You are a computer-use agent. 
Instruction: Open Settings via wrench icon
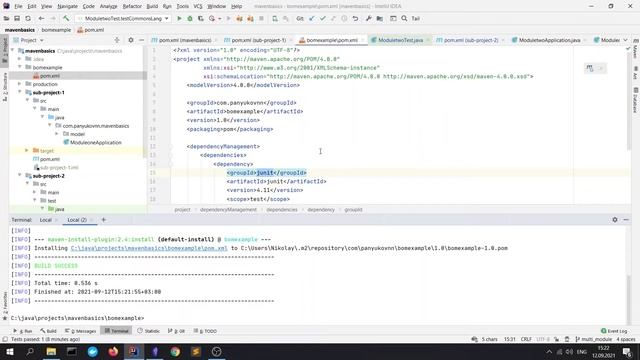(x=369, y=18)
